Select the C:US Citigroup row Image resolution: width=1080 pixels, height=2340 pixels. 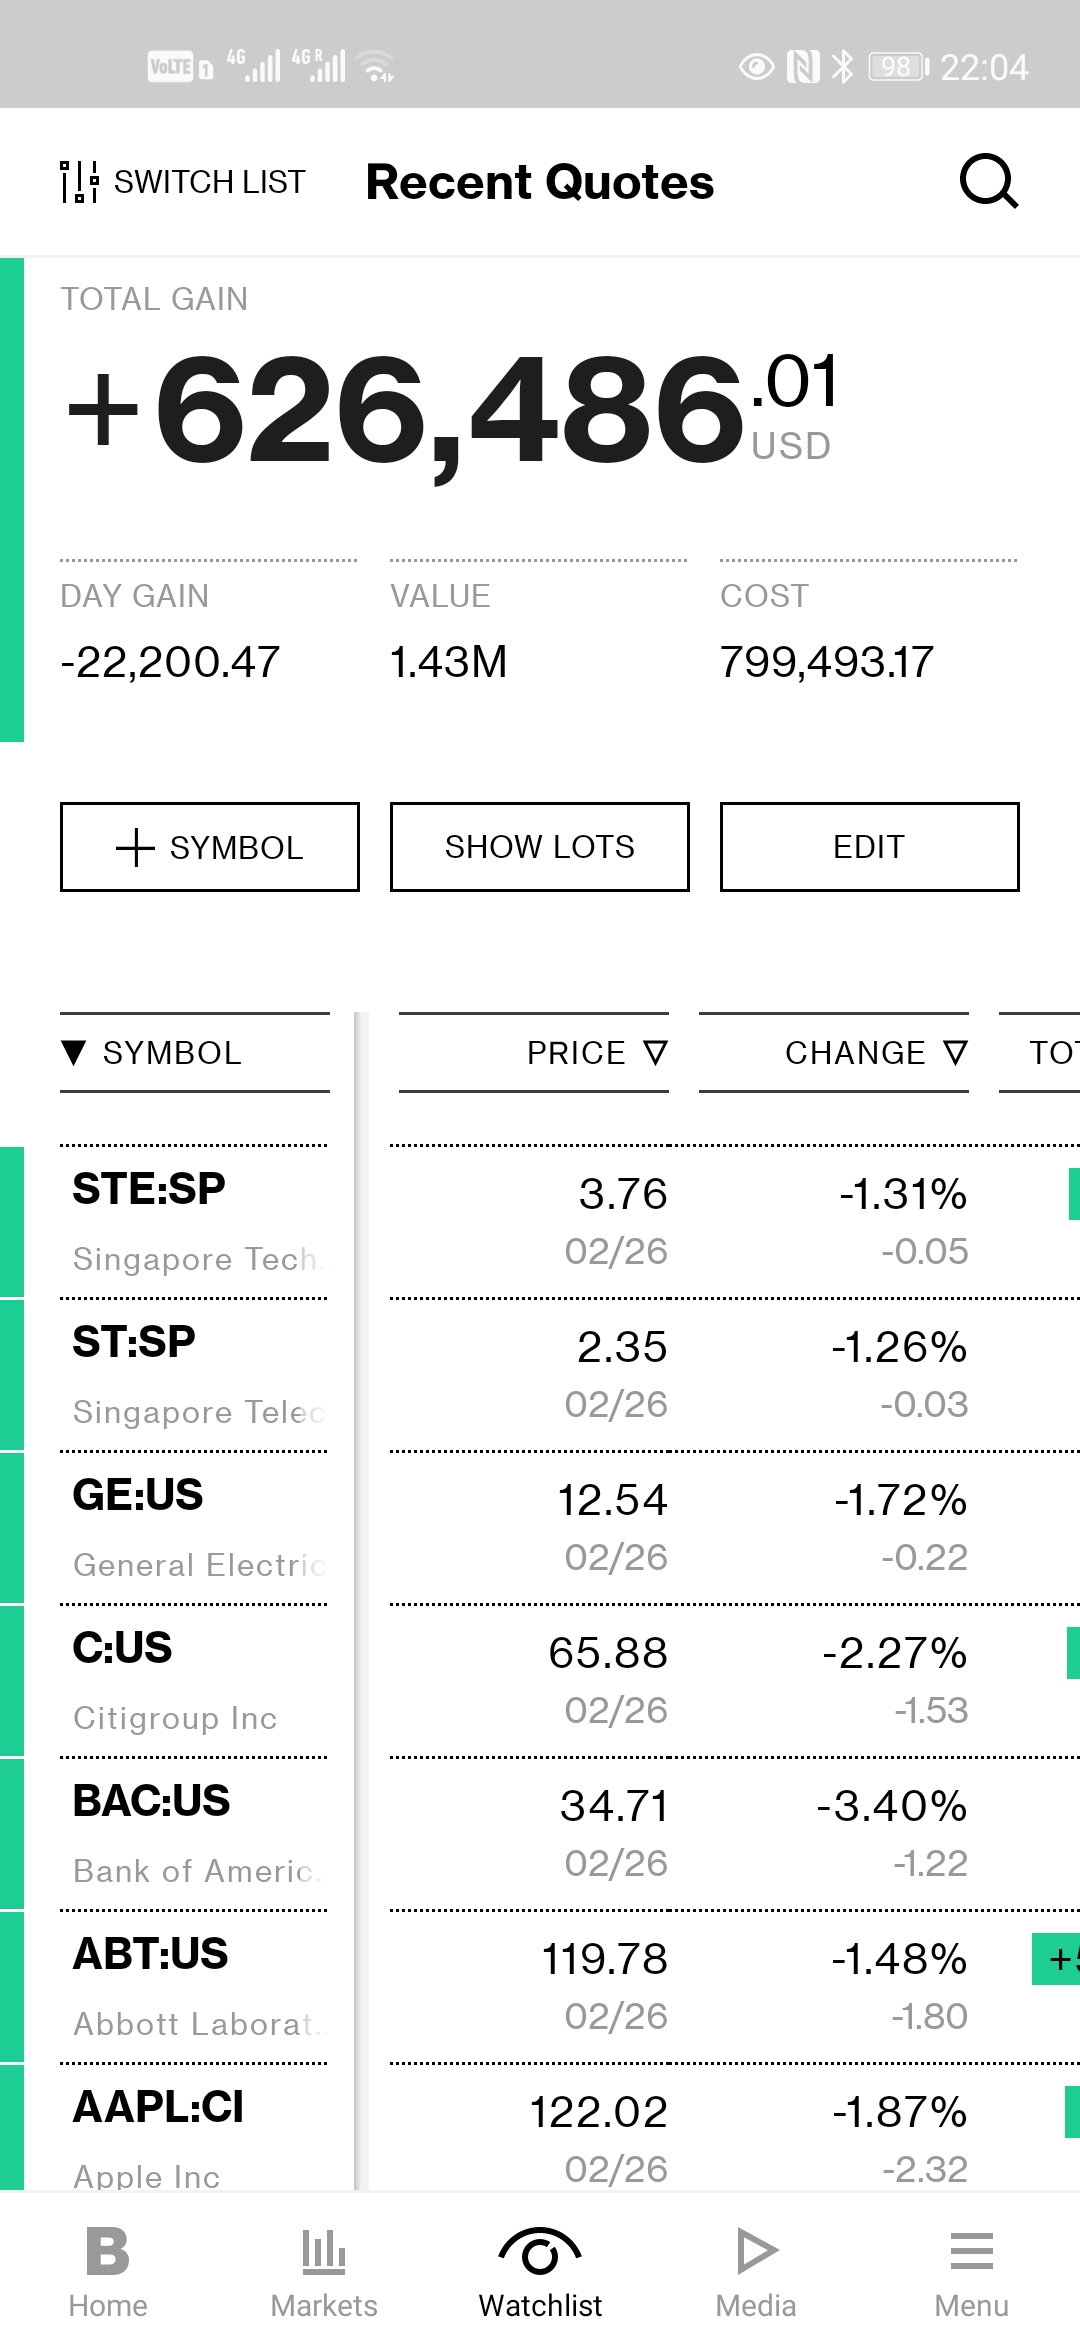click(195, 1680)
